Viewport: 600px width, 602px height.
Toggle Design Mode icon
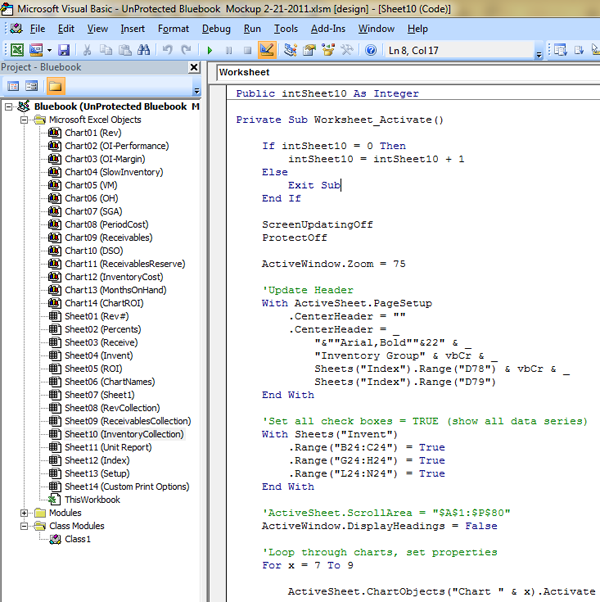(267, 50)
